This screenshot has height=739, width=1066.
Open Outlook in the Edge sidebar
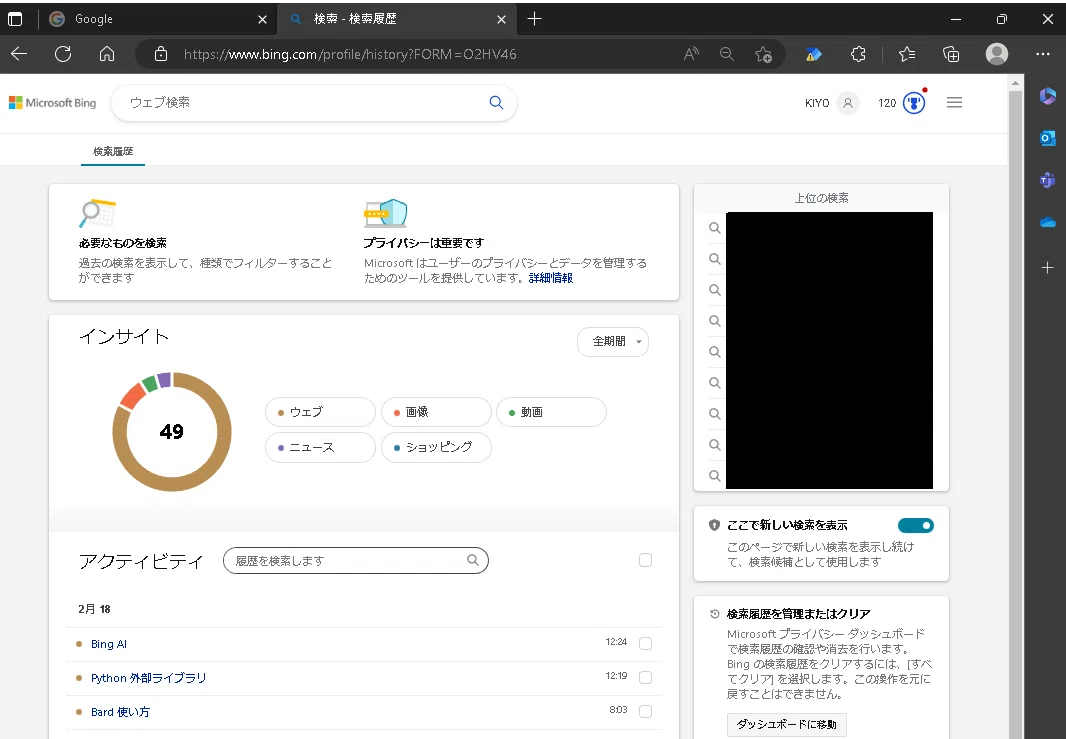tap(1048, 138)
